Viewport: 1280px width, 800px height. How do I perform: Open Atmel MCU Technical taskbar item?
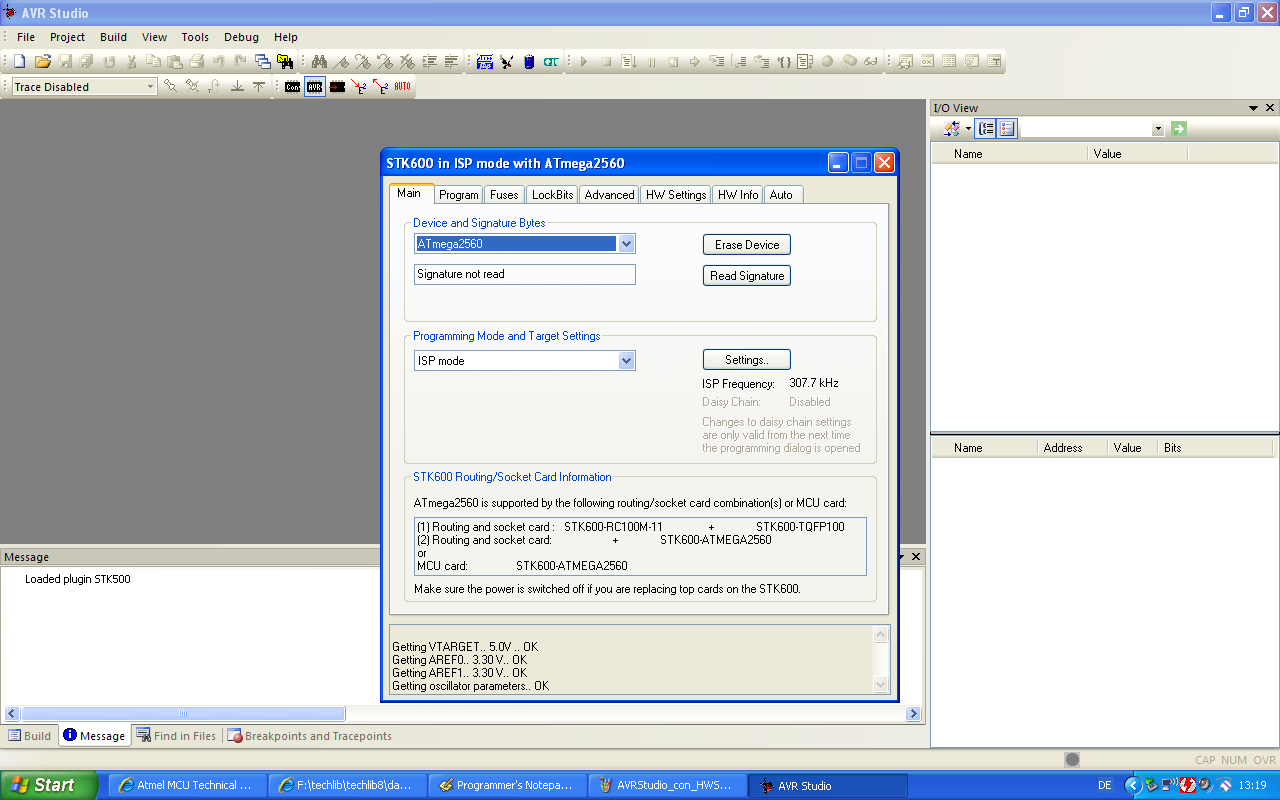pos(187,785)
